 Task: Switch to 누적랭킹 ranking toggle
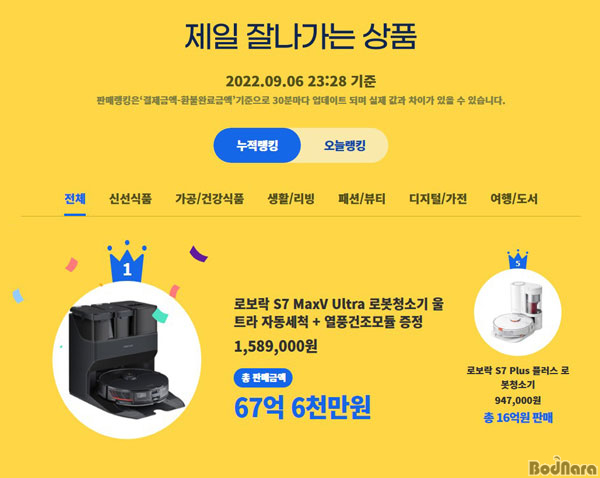(257, 145)
